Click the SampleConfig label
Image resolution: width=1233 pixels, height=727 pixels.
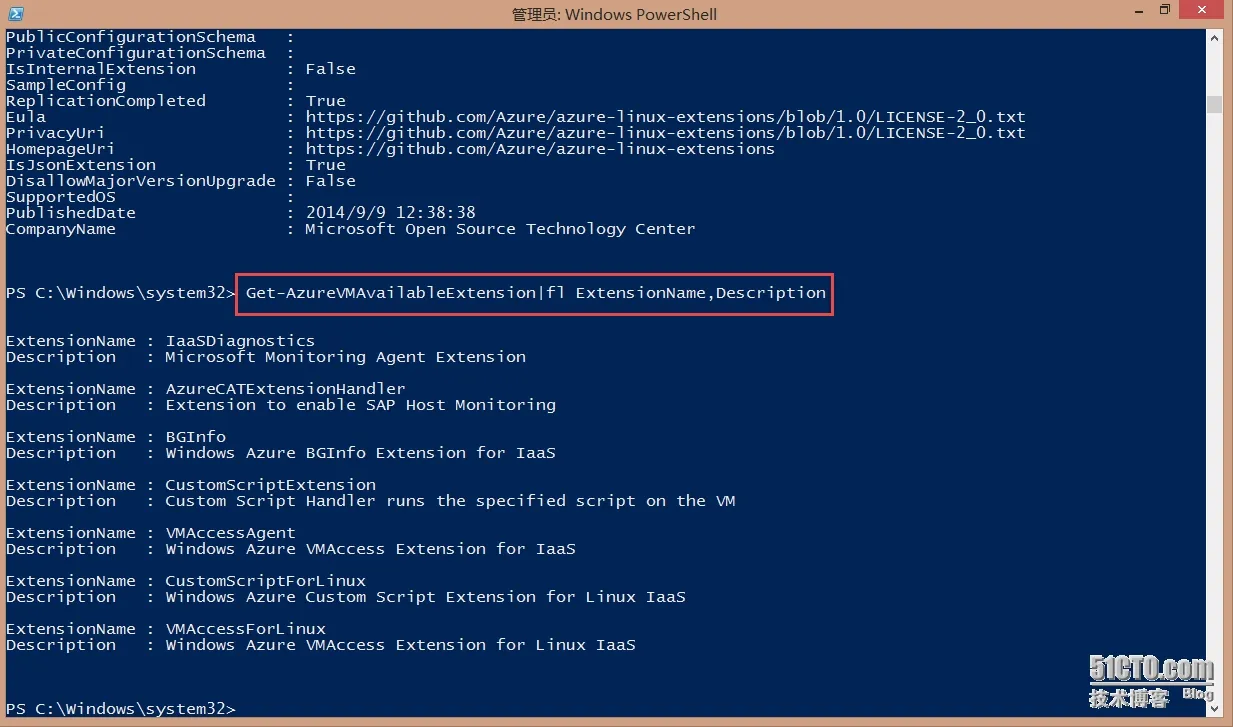pyautogui.click(x=65, y=85)
